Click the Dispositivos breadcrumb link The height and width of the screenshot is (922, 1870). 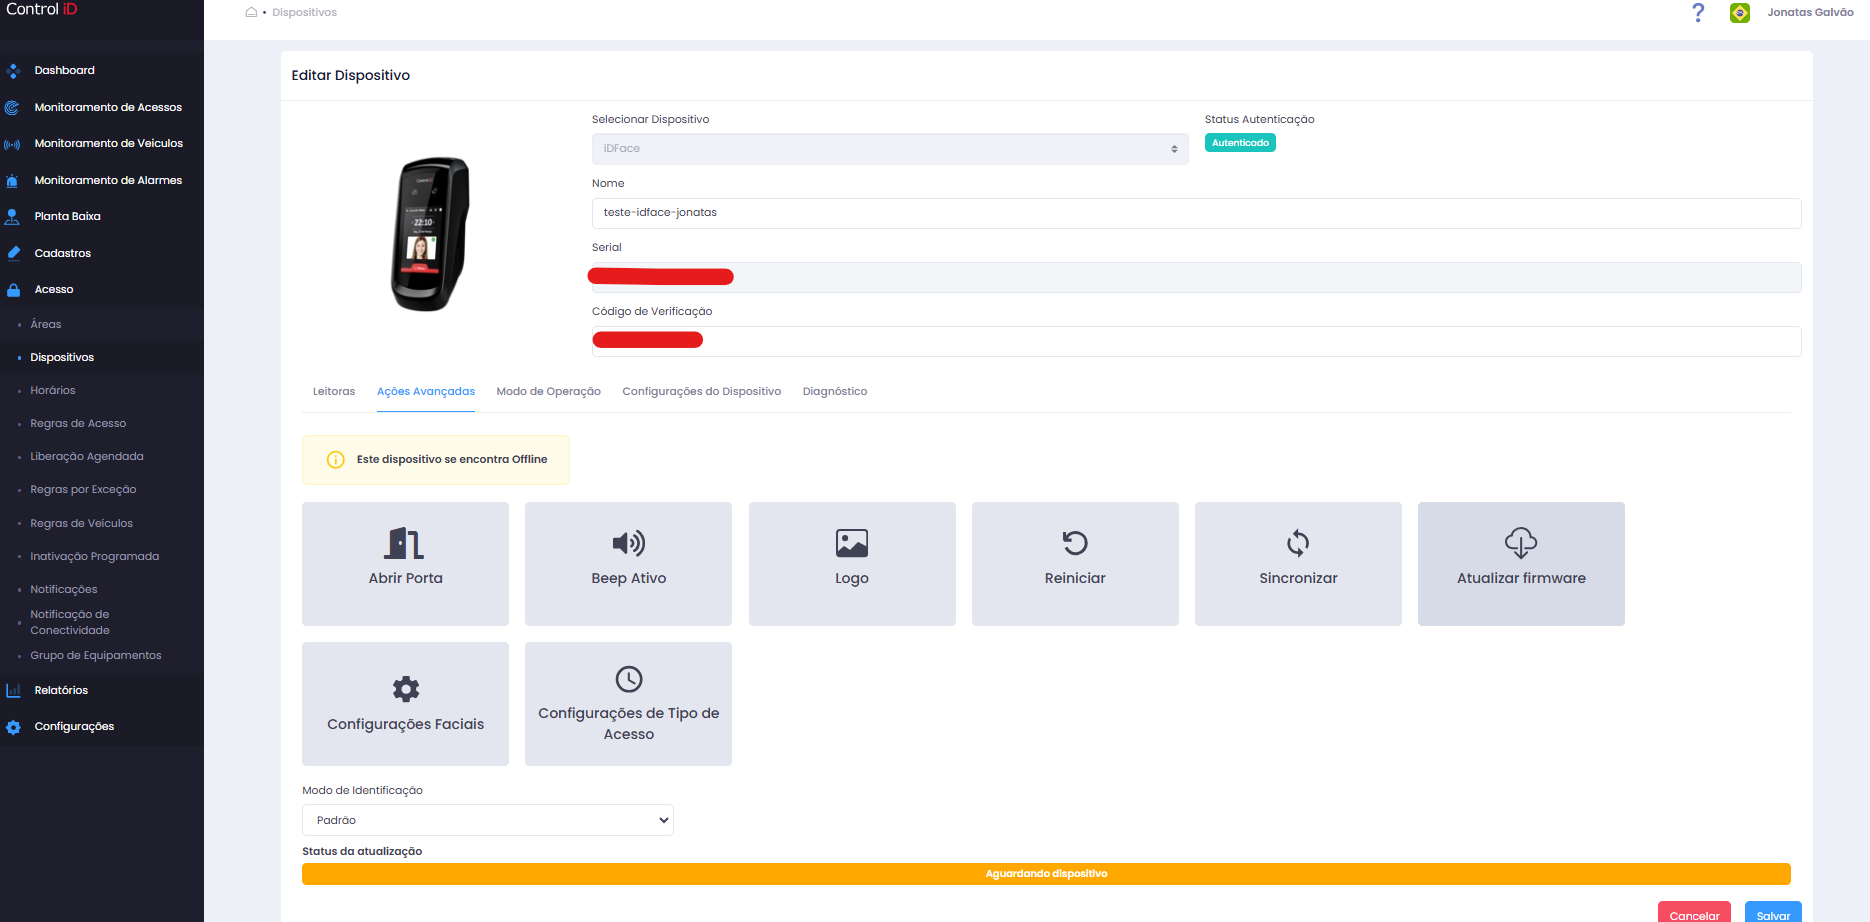point(305,13)
